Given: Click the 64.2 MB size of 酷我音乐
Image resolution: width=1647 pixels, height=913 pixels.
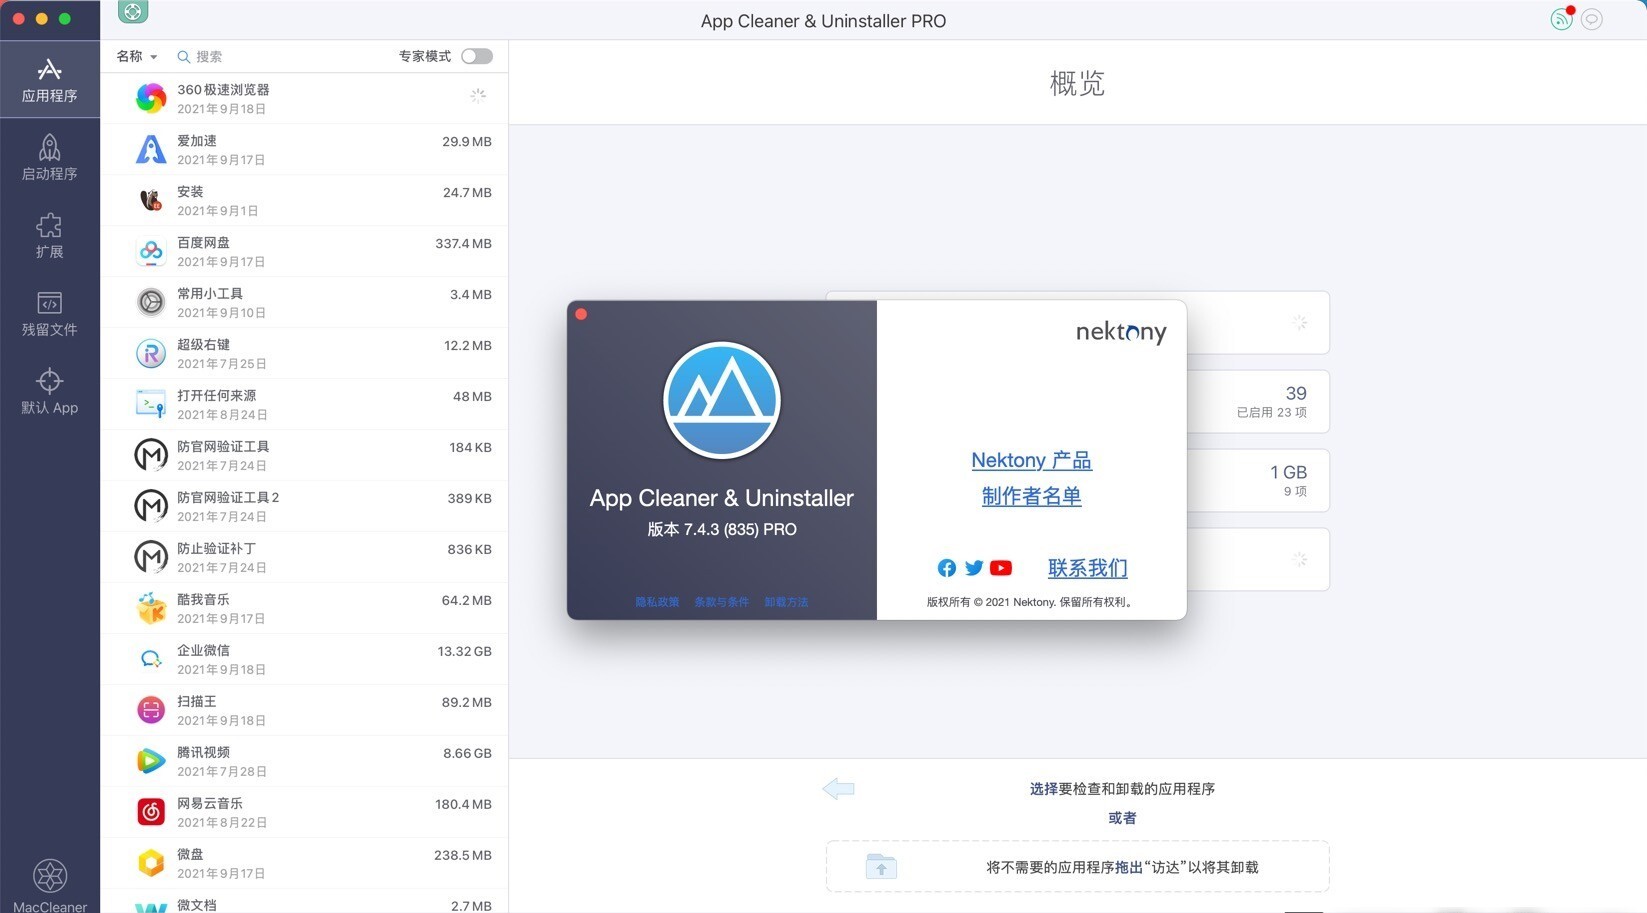Looking at the screenshot, I should (x=467, y=601).
